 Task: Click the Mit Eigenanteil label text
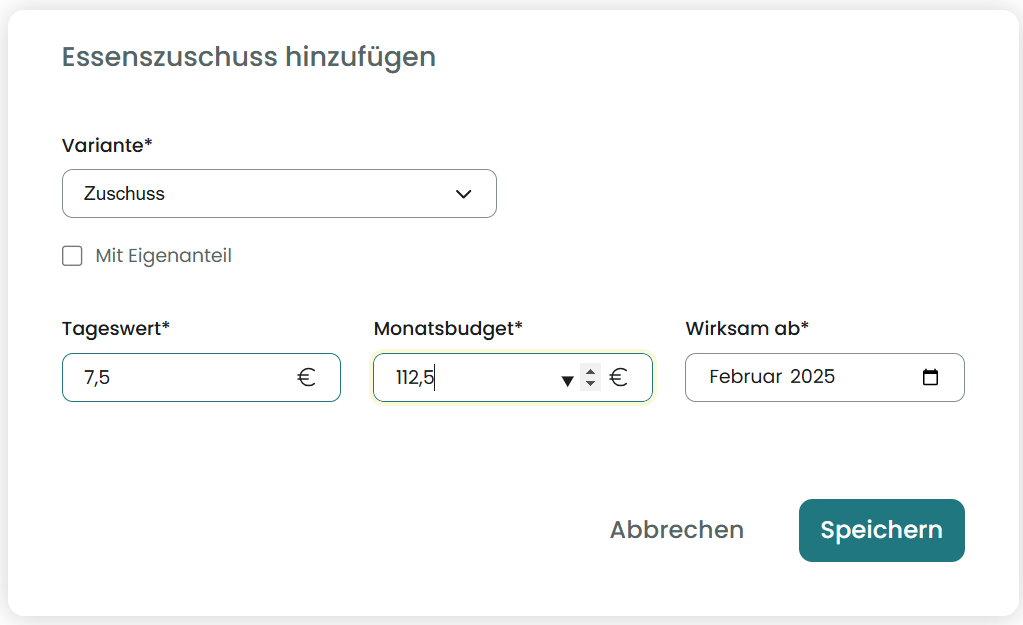tap(163, 256)
